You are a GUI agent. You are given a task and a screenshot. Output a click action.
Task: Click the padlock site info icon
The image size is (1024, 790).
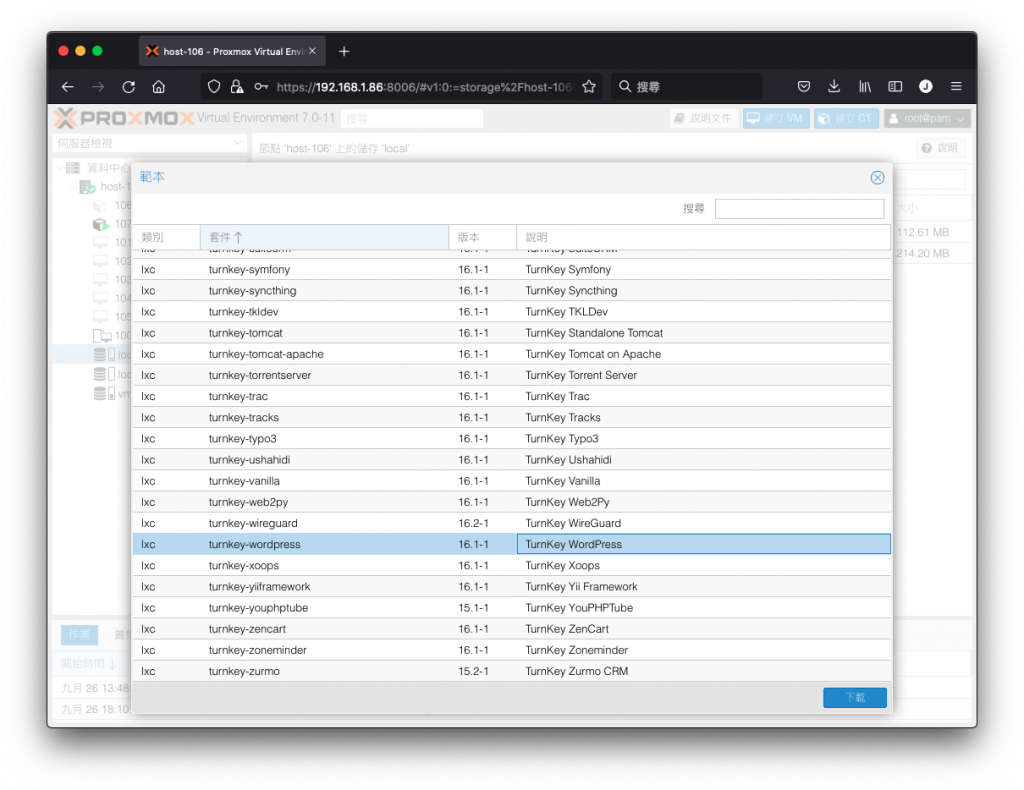pos(237,87)
